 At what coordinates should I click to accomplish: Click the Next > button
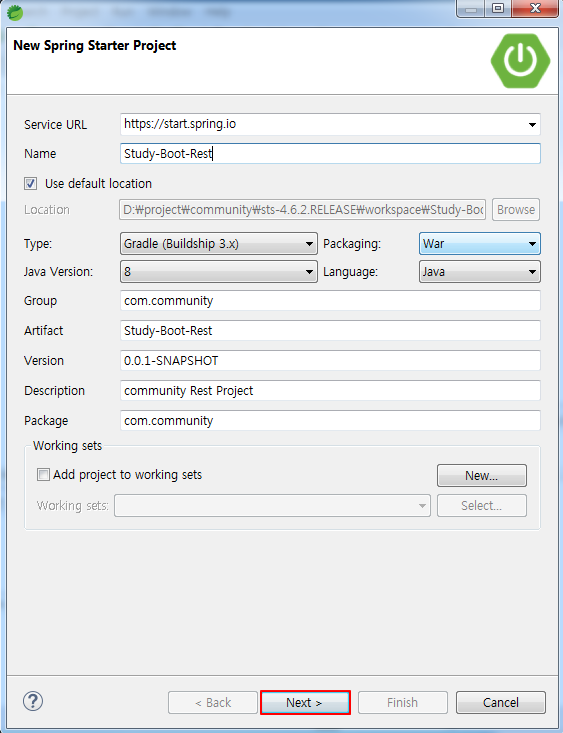[x=305, y=702]
